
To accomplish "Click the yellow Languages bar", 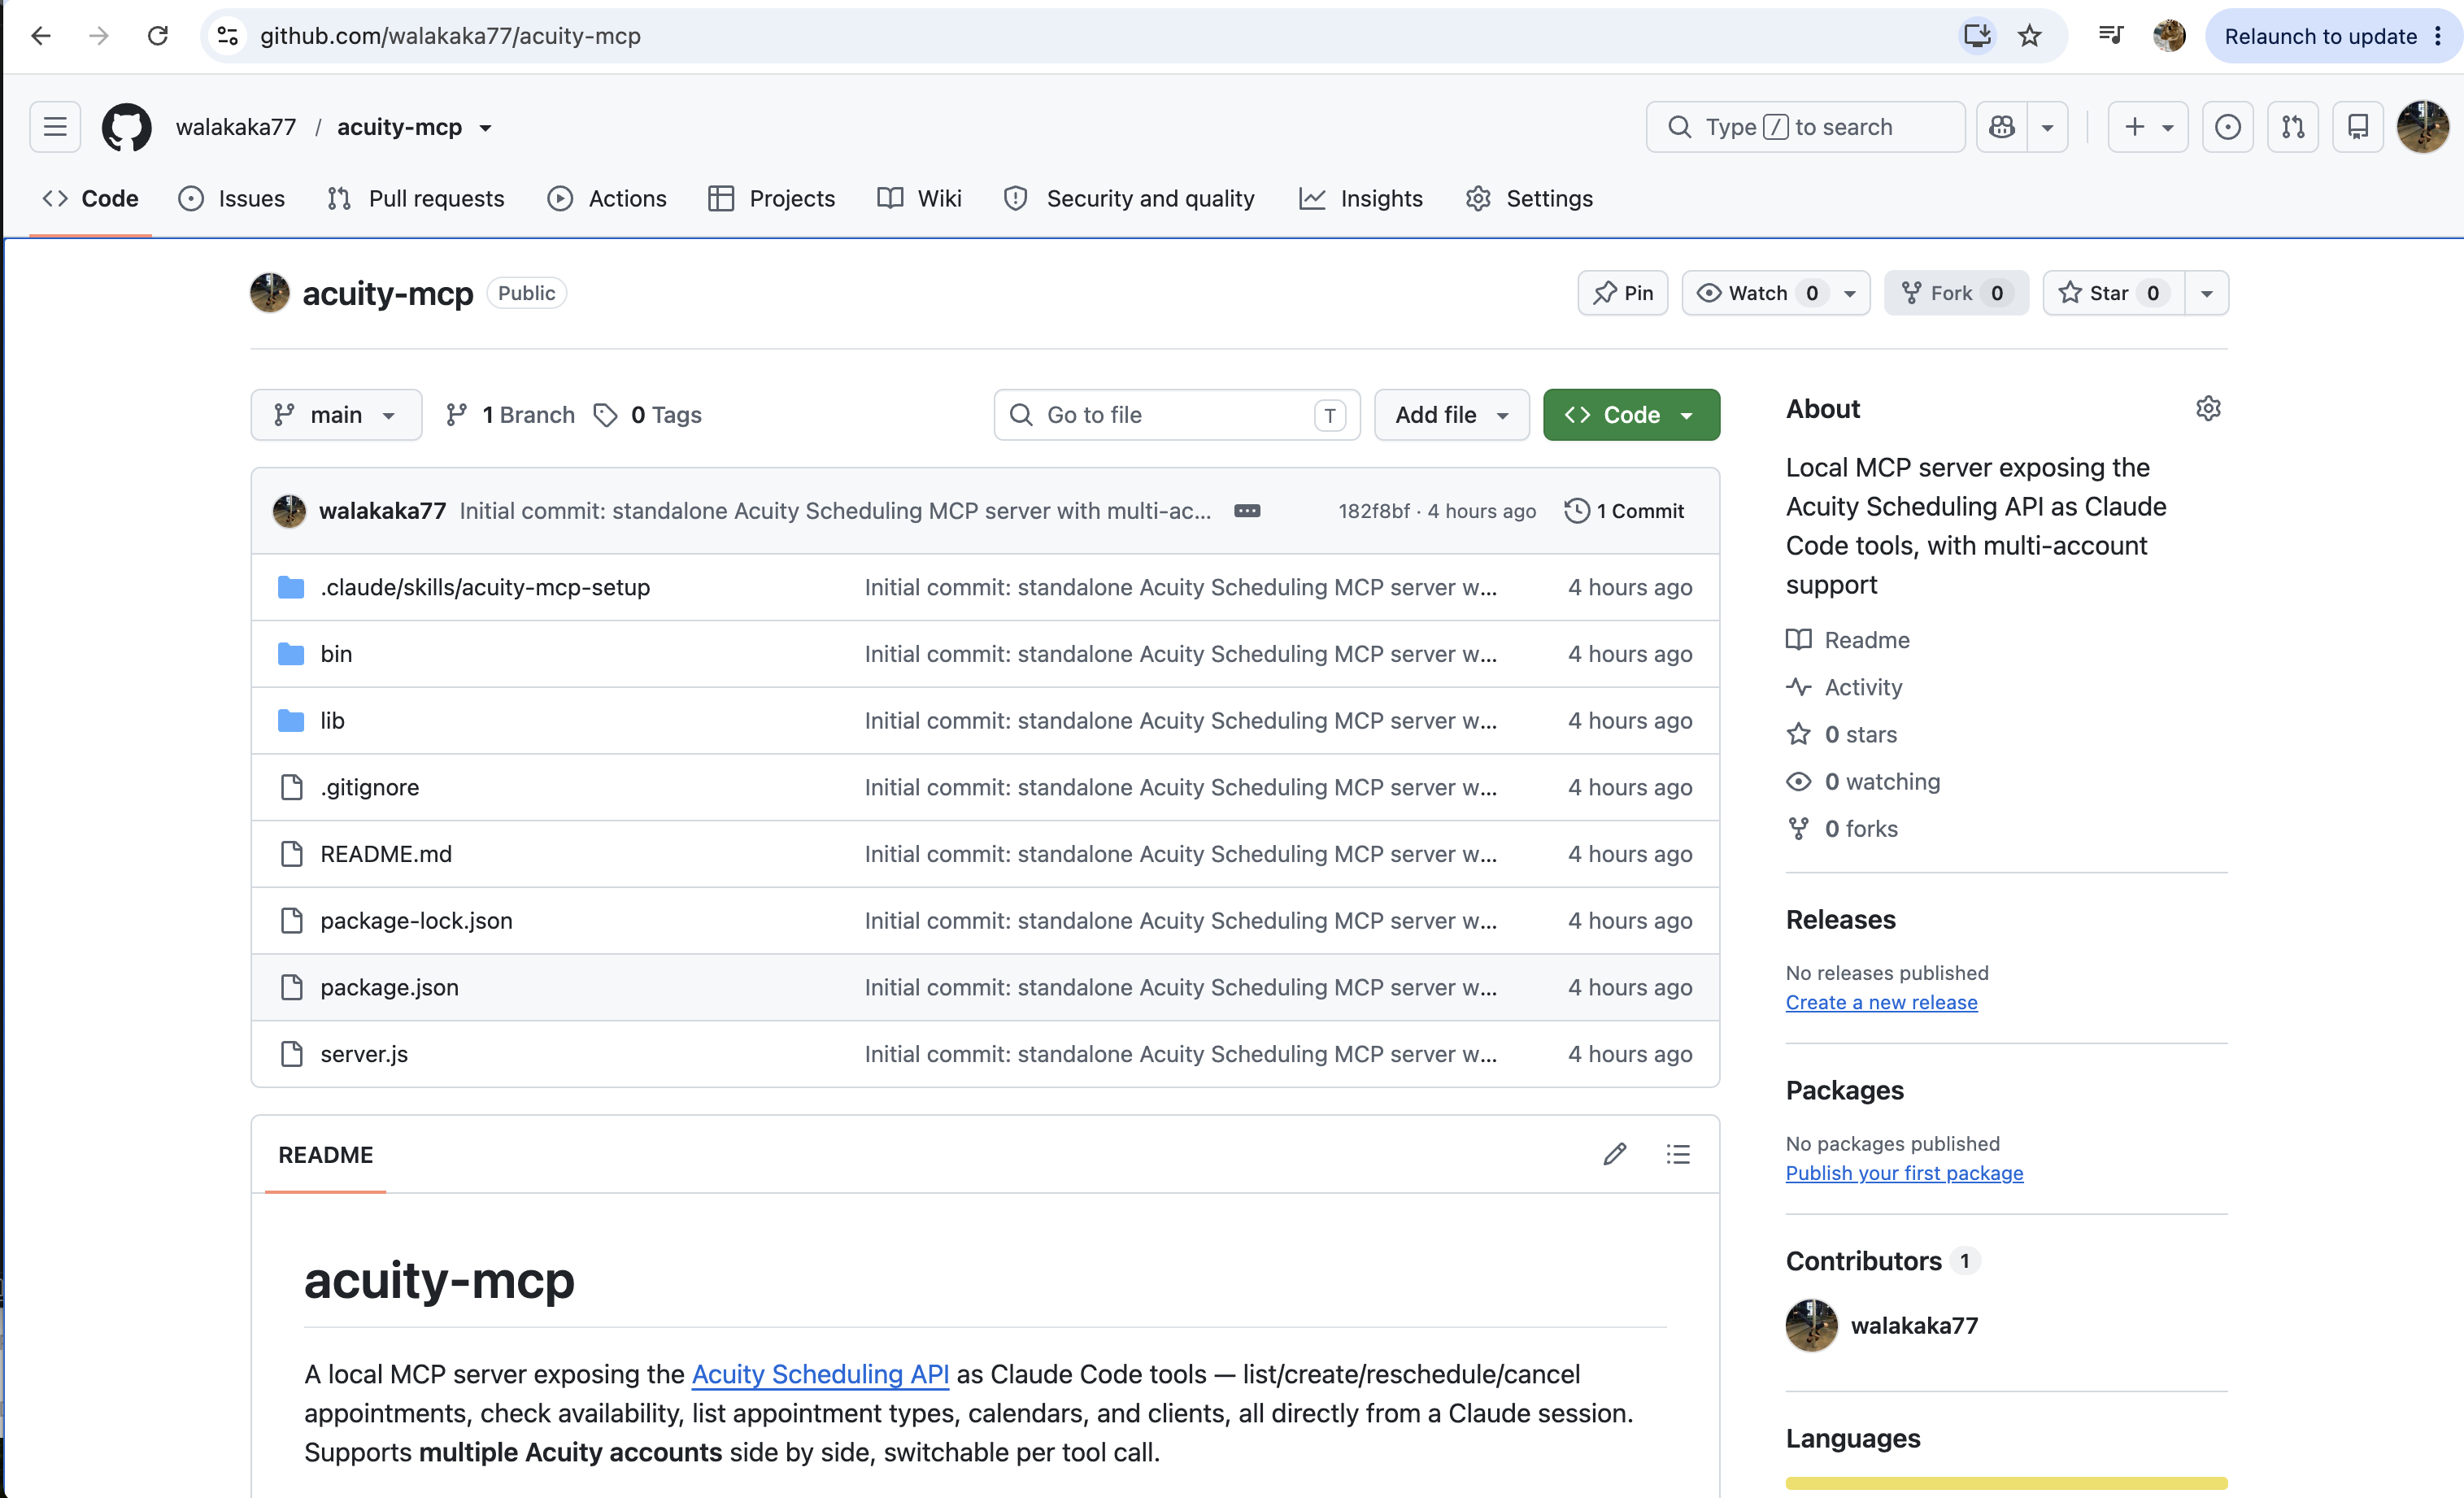I will pyautogui.click(x=2006, y=1483).
